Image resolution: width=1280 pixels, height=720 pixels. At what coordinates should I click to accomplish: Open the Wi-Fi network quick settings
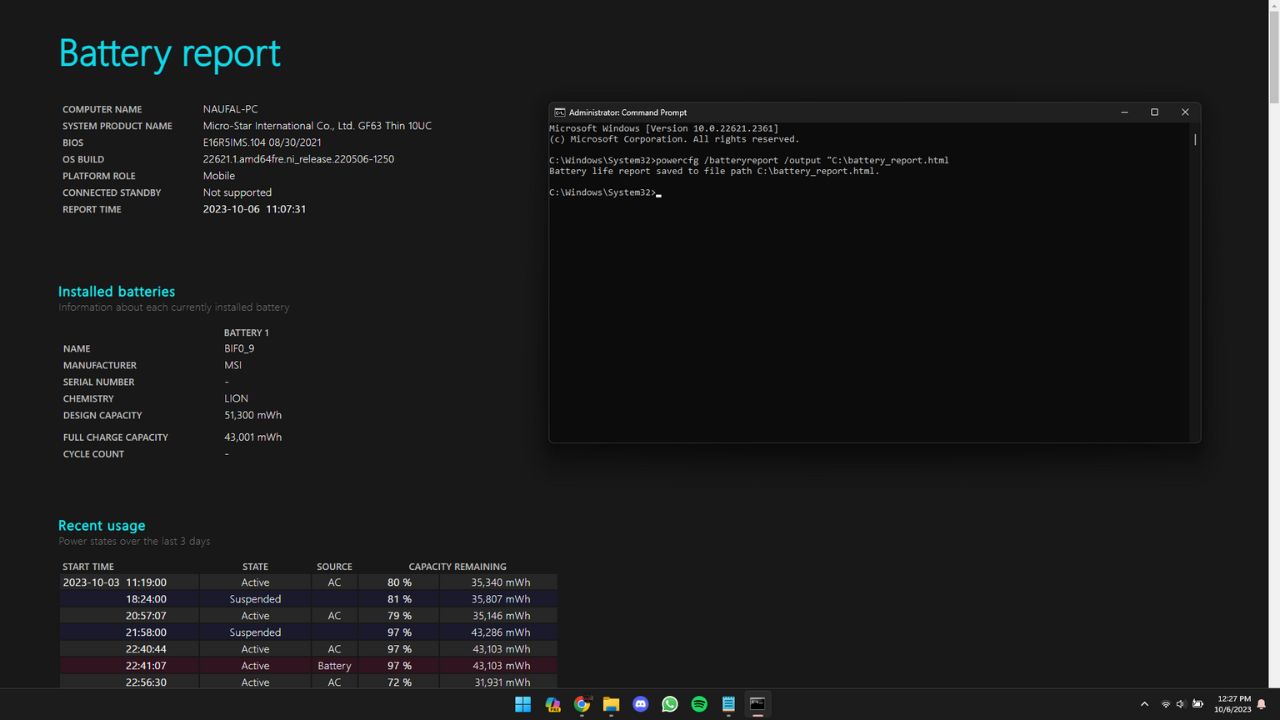click(1165, 704)
